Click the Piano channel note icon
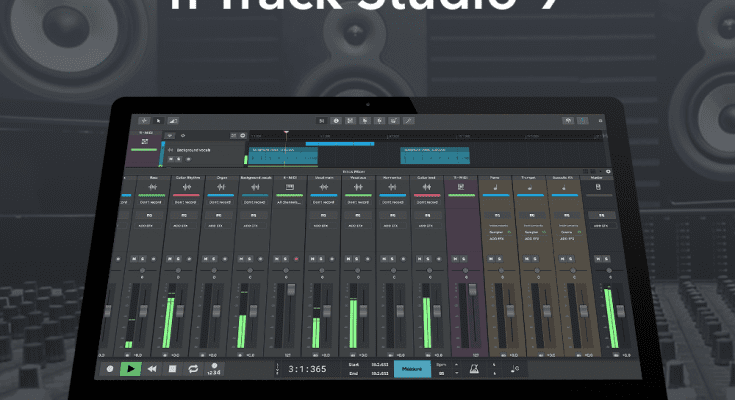Image resolution: width=735 pixels, height=400 pixels. [493, 189]
